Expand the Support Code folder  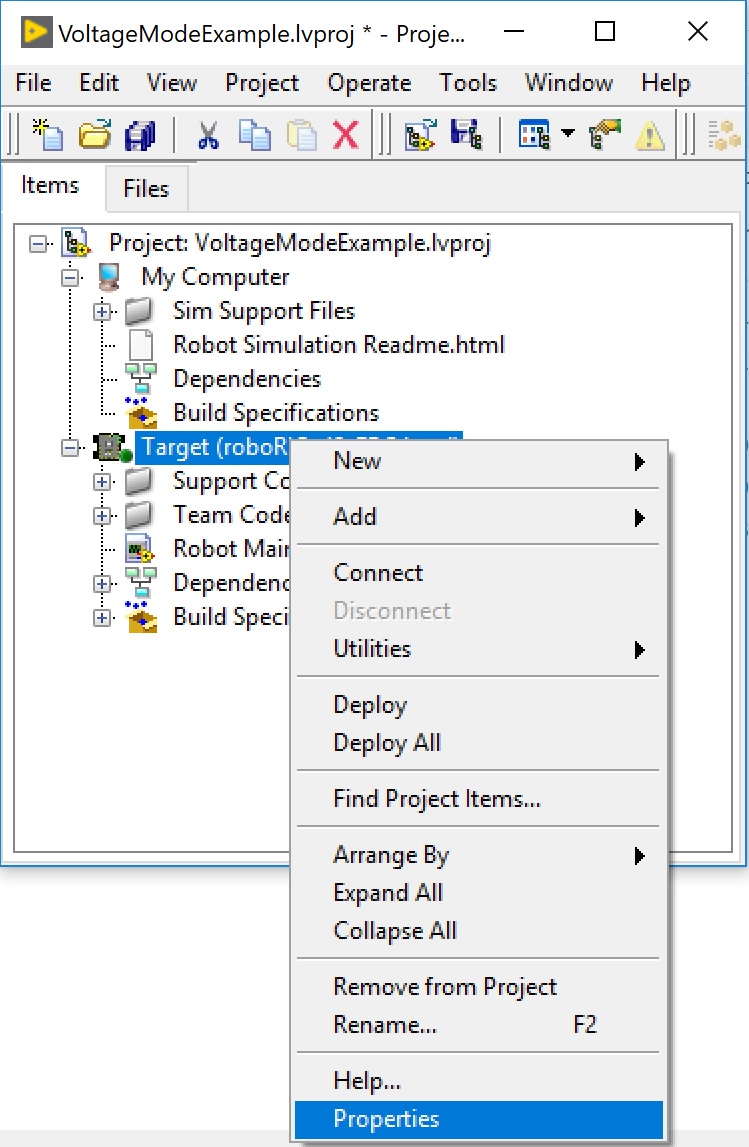pyautogui.click(x=103, y=481)
